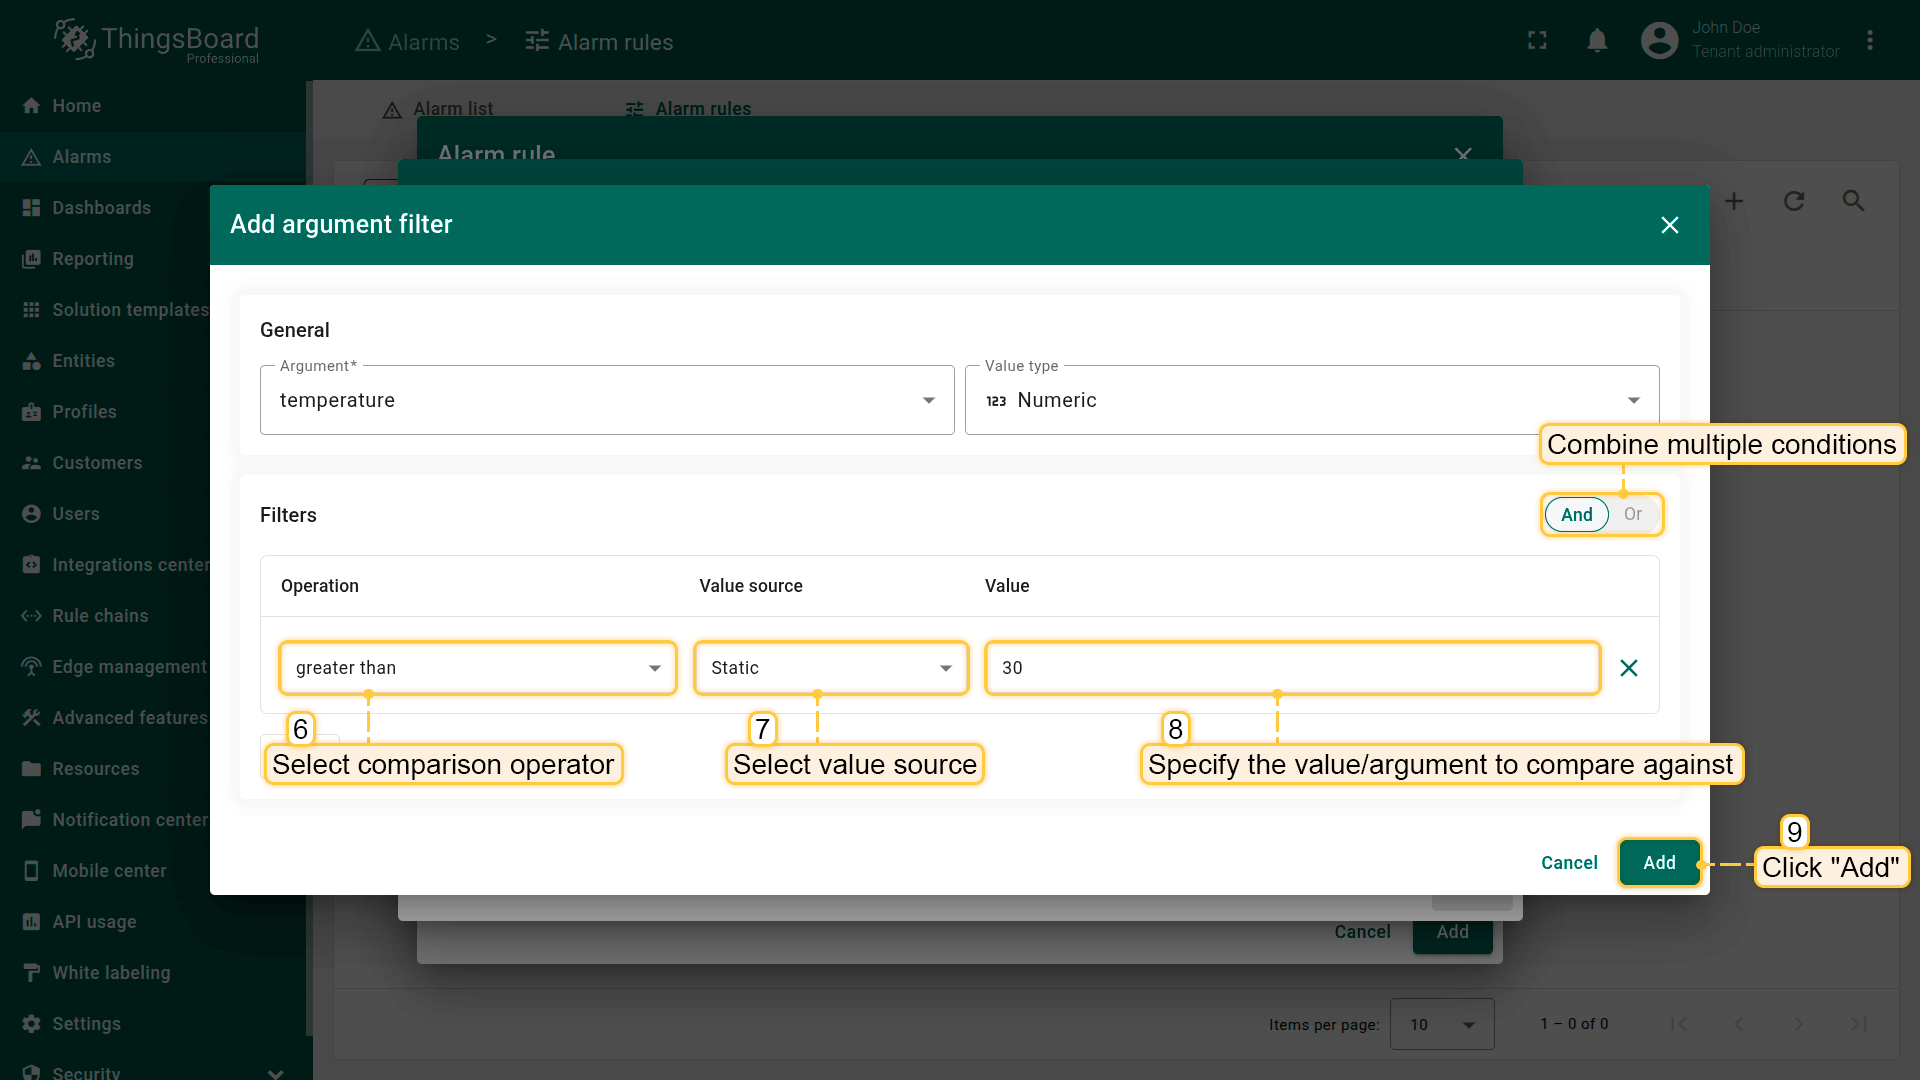
Task: Click the Add button in dialog
Action: (1659, 863)
